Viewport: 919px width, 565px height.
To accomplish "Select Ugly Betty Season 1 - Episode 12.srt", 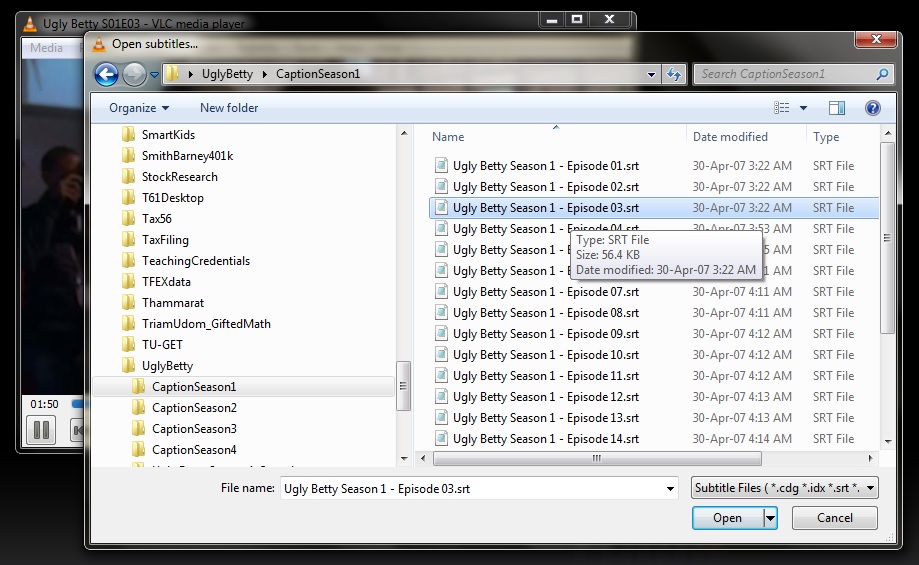I will 546,397.
